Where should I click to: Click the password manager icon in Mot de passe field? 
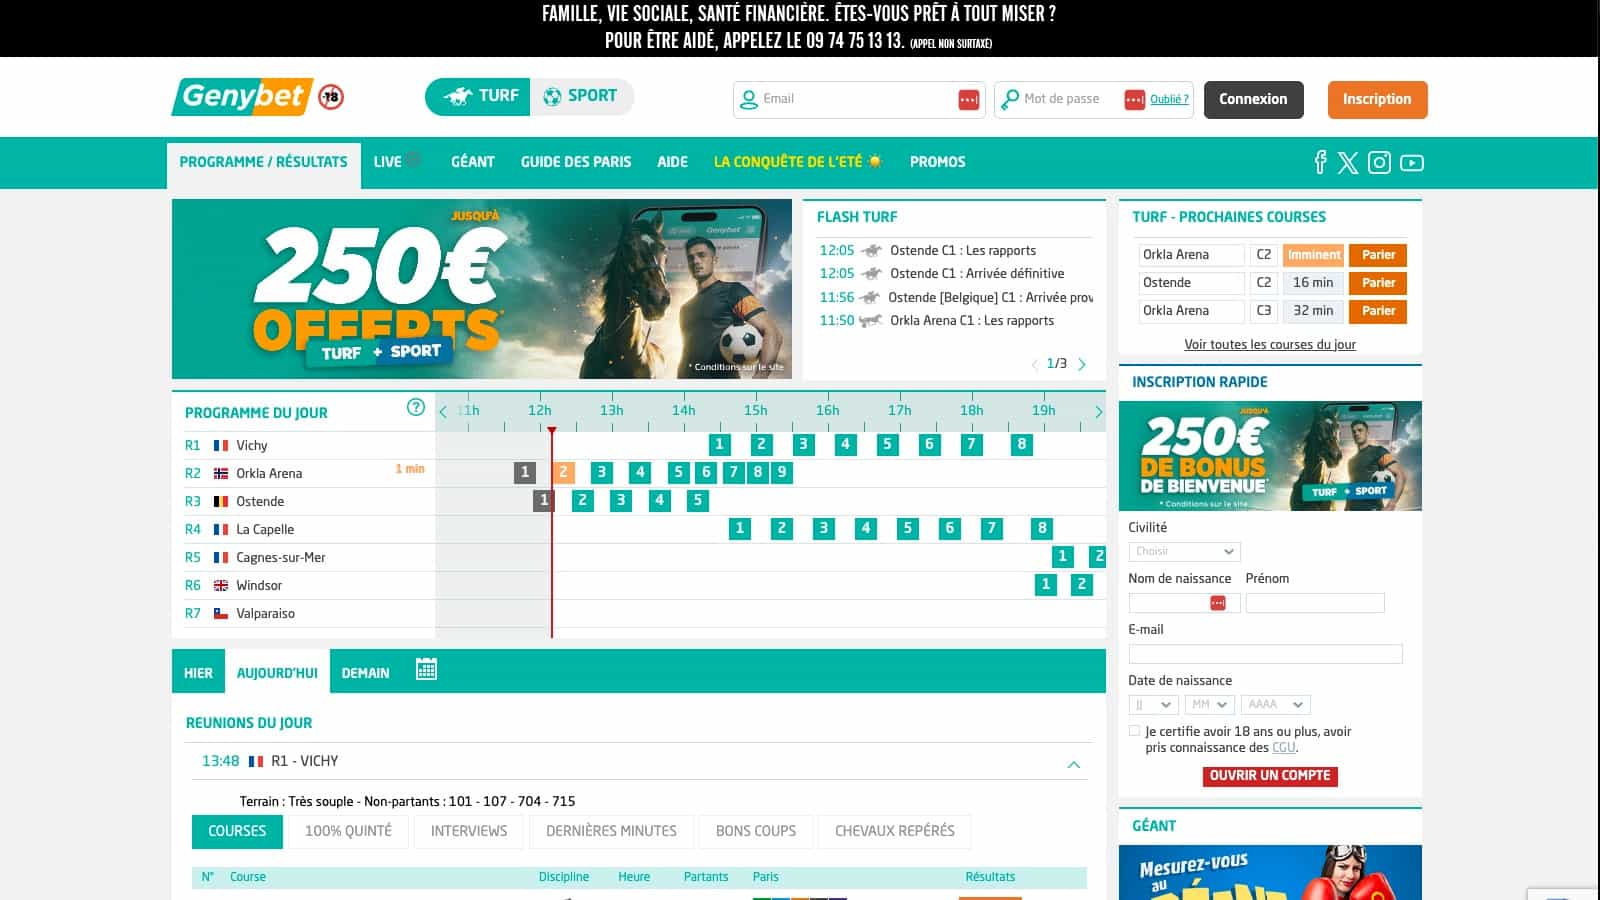(x=1134, y=100)
